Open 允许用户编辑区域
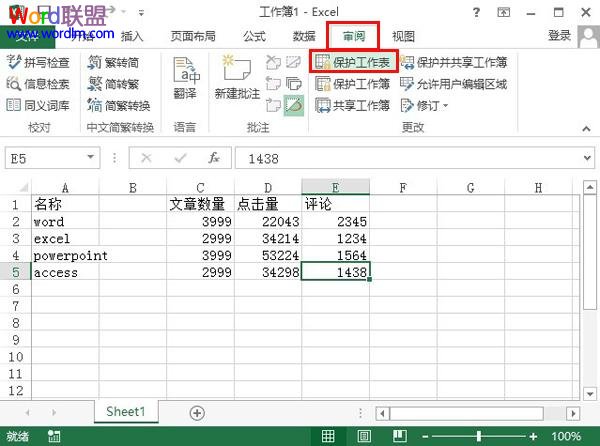The height and width of the screenshot is (446, 600). click(x=454, y=83)
